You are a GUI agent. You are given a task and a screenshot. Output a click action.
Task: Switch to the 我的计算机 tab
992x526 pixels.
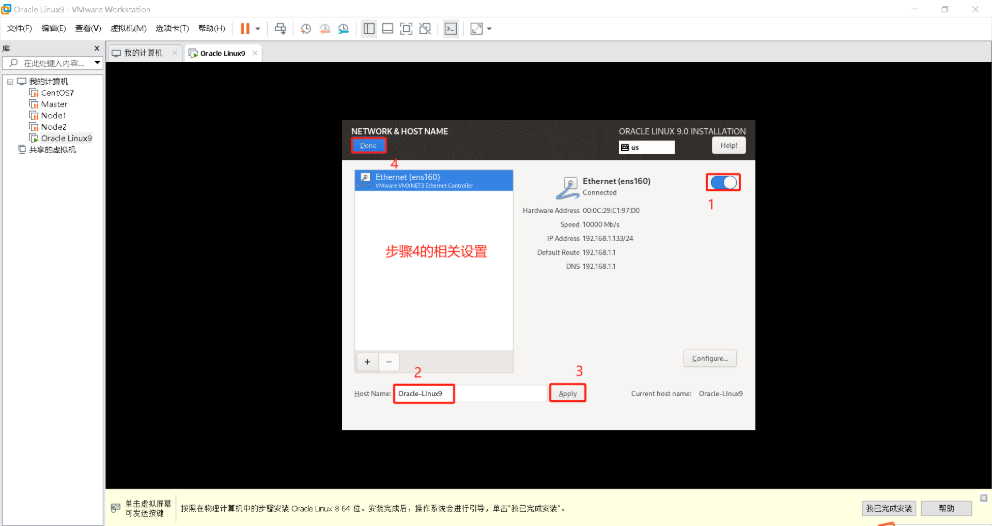point(143,53)
